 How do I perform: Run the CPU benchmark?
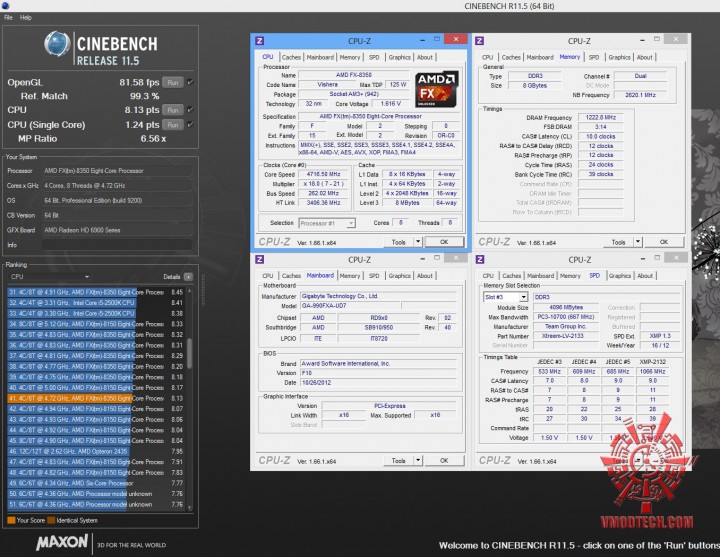pyautogui.click(x=173, y=110)
